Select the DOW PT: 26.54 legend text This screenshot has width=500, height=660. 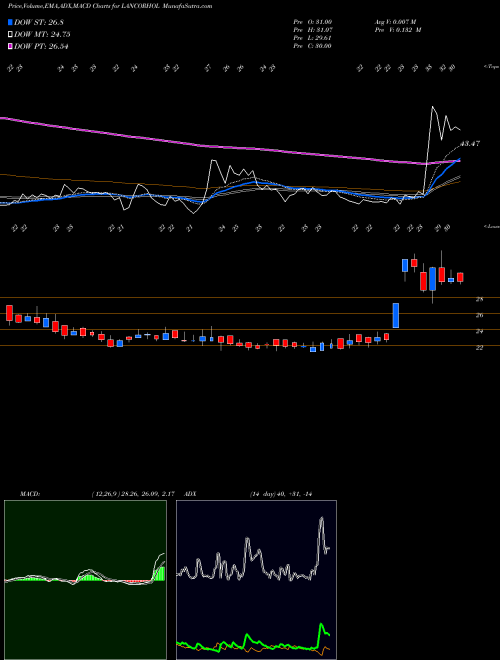pyautogui.click(x=41, y=46)
